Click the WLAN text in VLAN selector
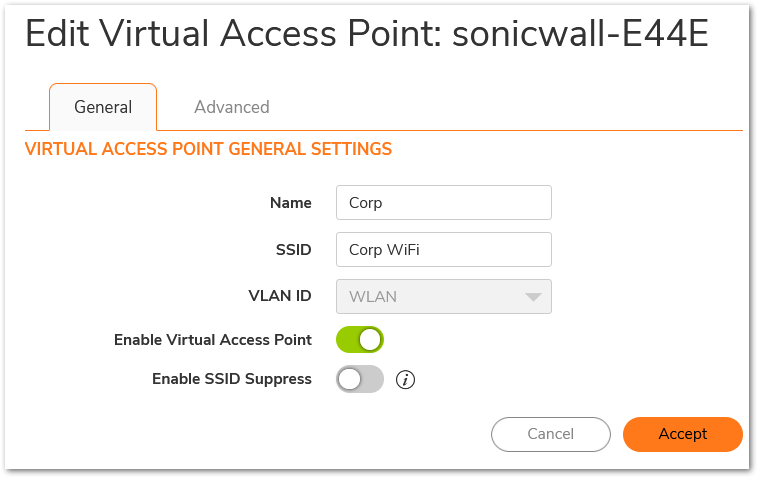 tap(373, 296)
